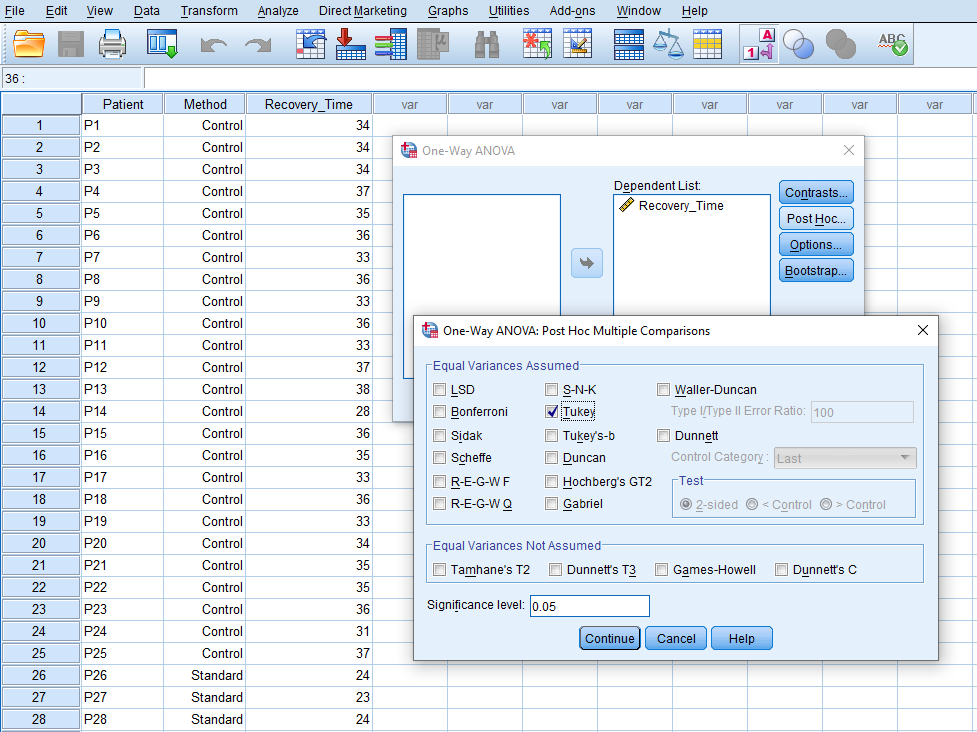The image size is (977, 732).
Task: Use variable sets circles icon
Action: click(x=798, y=44)
